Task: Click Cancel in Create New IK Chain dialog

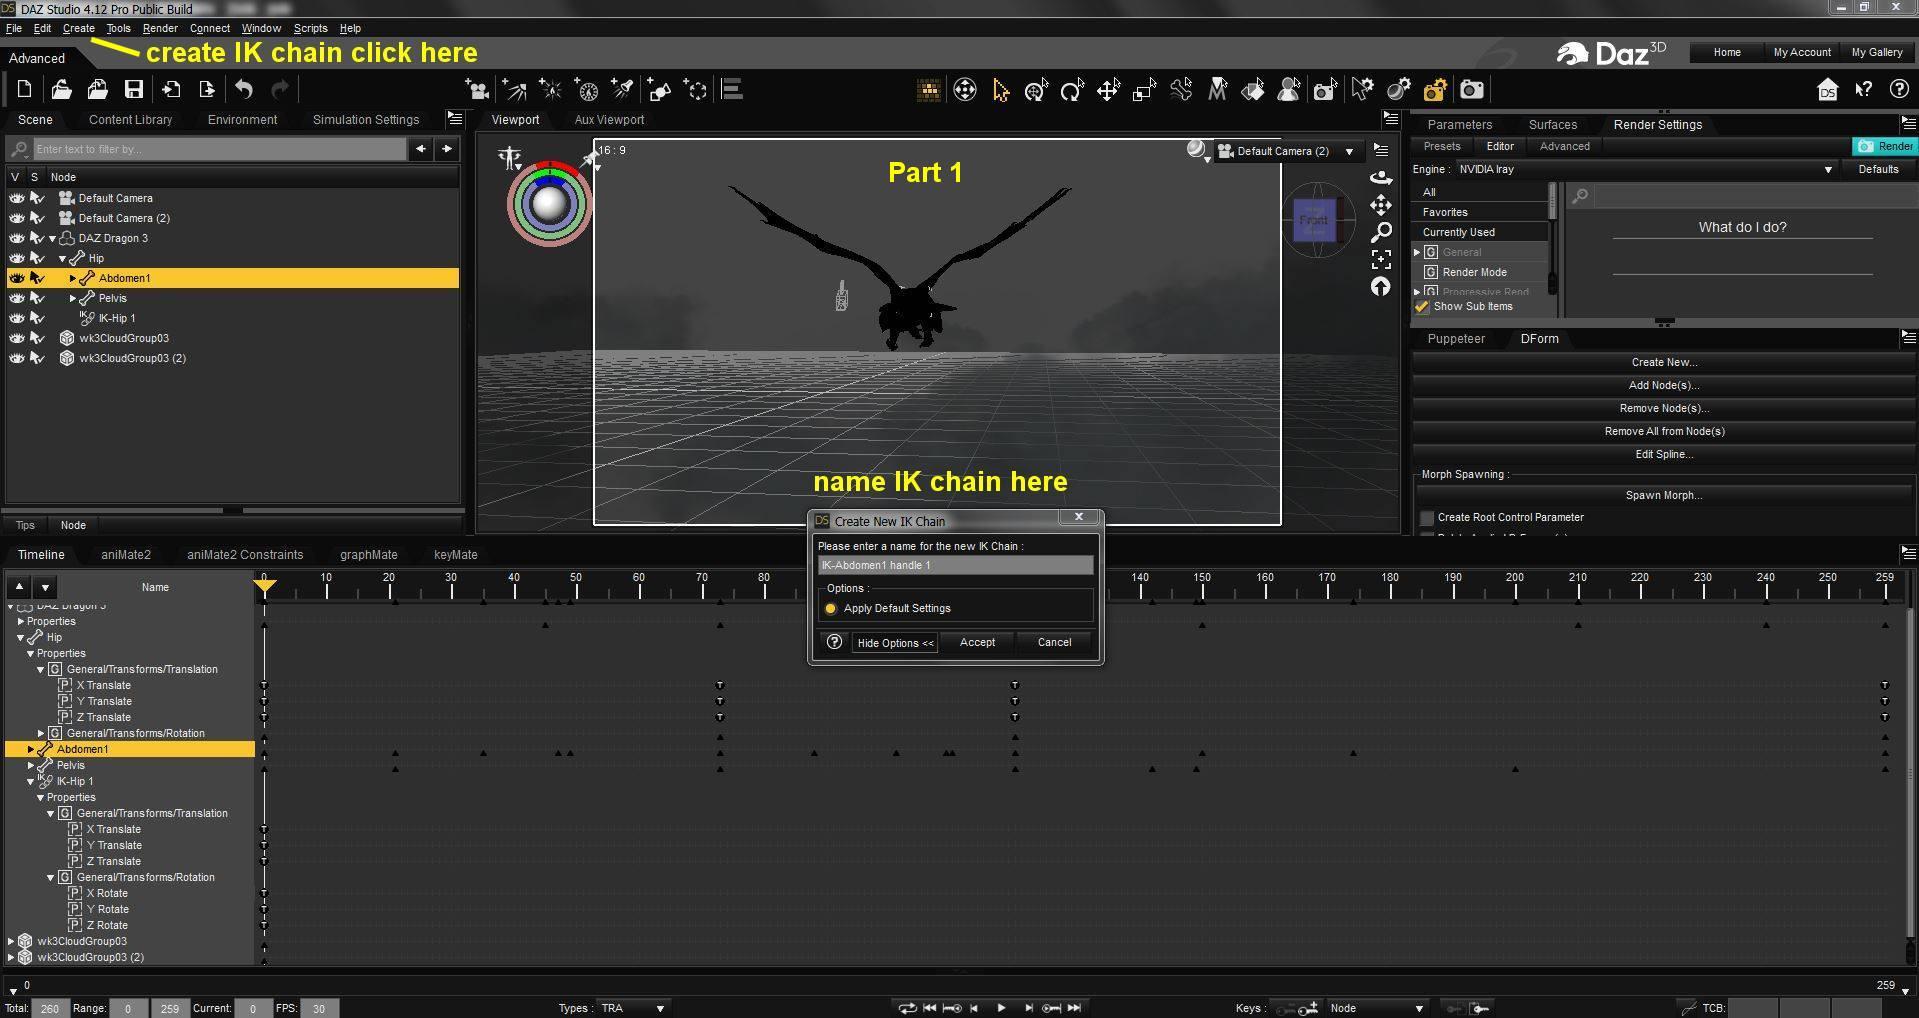Action: tap(1054, 643)
